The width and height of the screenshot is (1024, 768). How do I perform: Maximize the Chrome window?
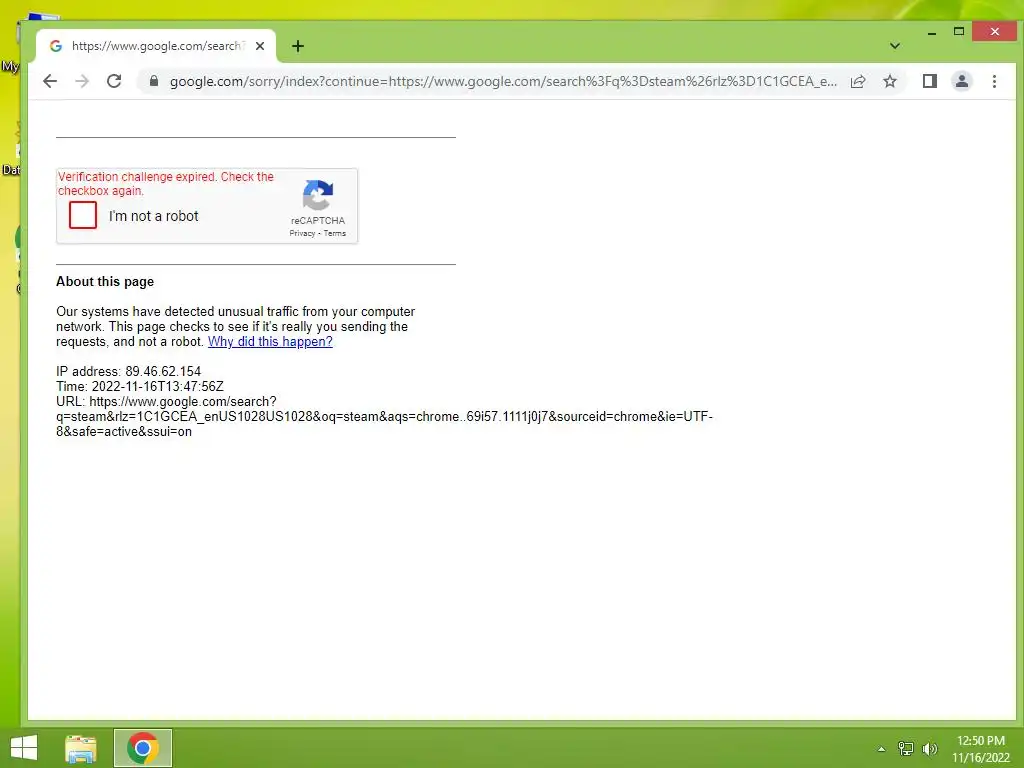tap(959, 31)
